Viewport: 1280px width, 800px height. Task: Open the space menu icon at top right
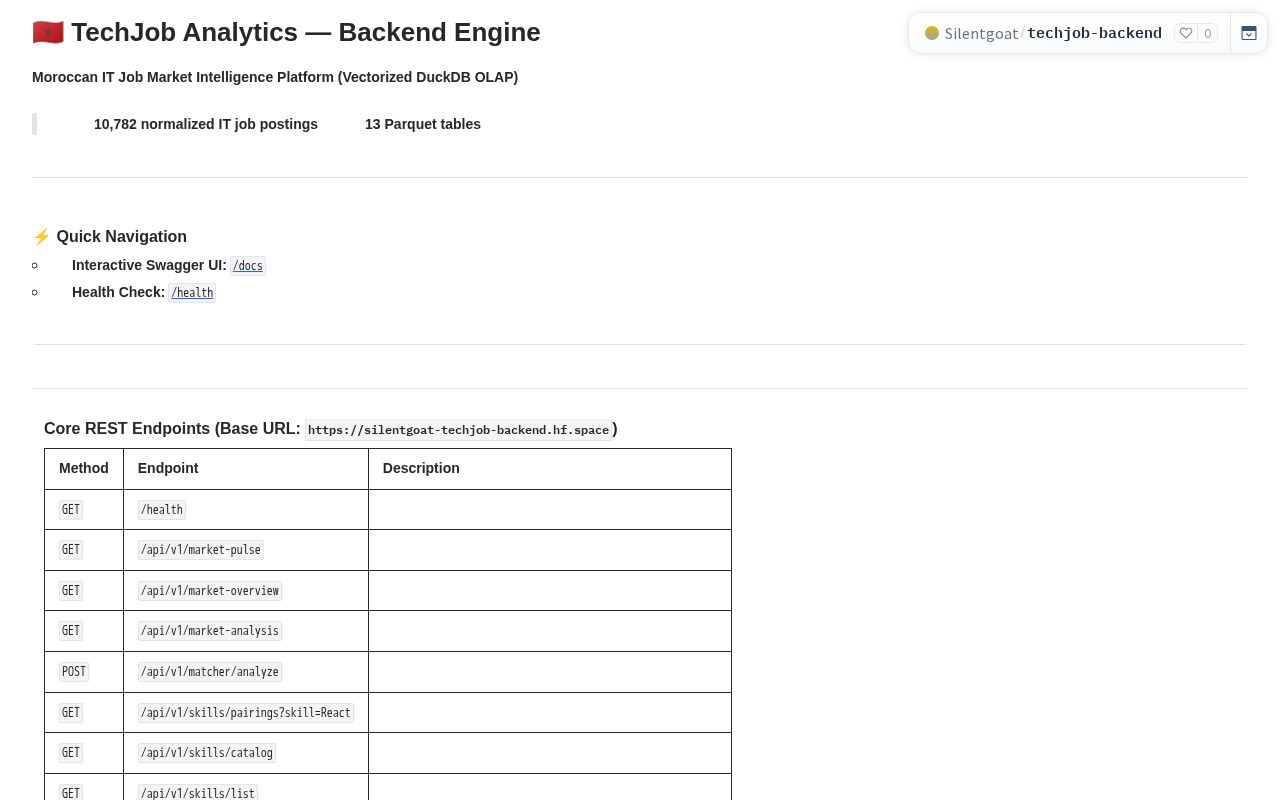1249,33
